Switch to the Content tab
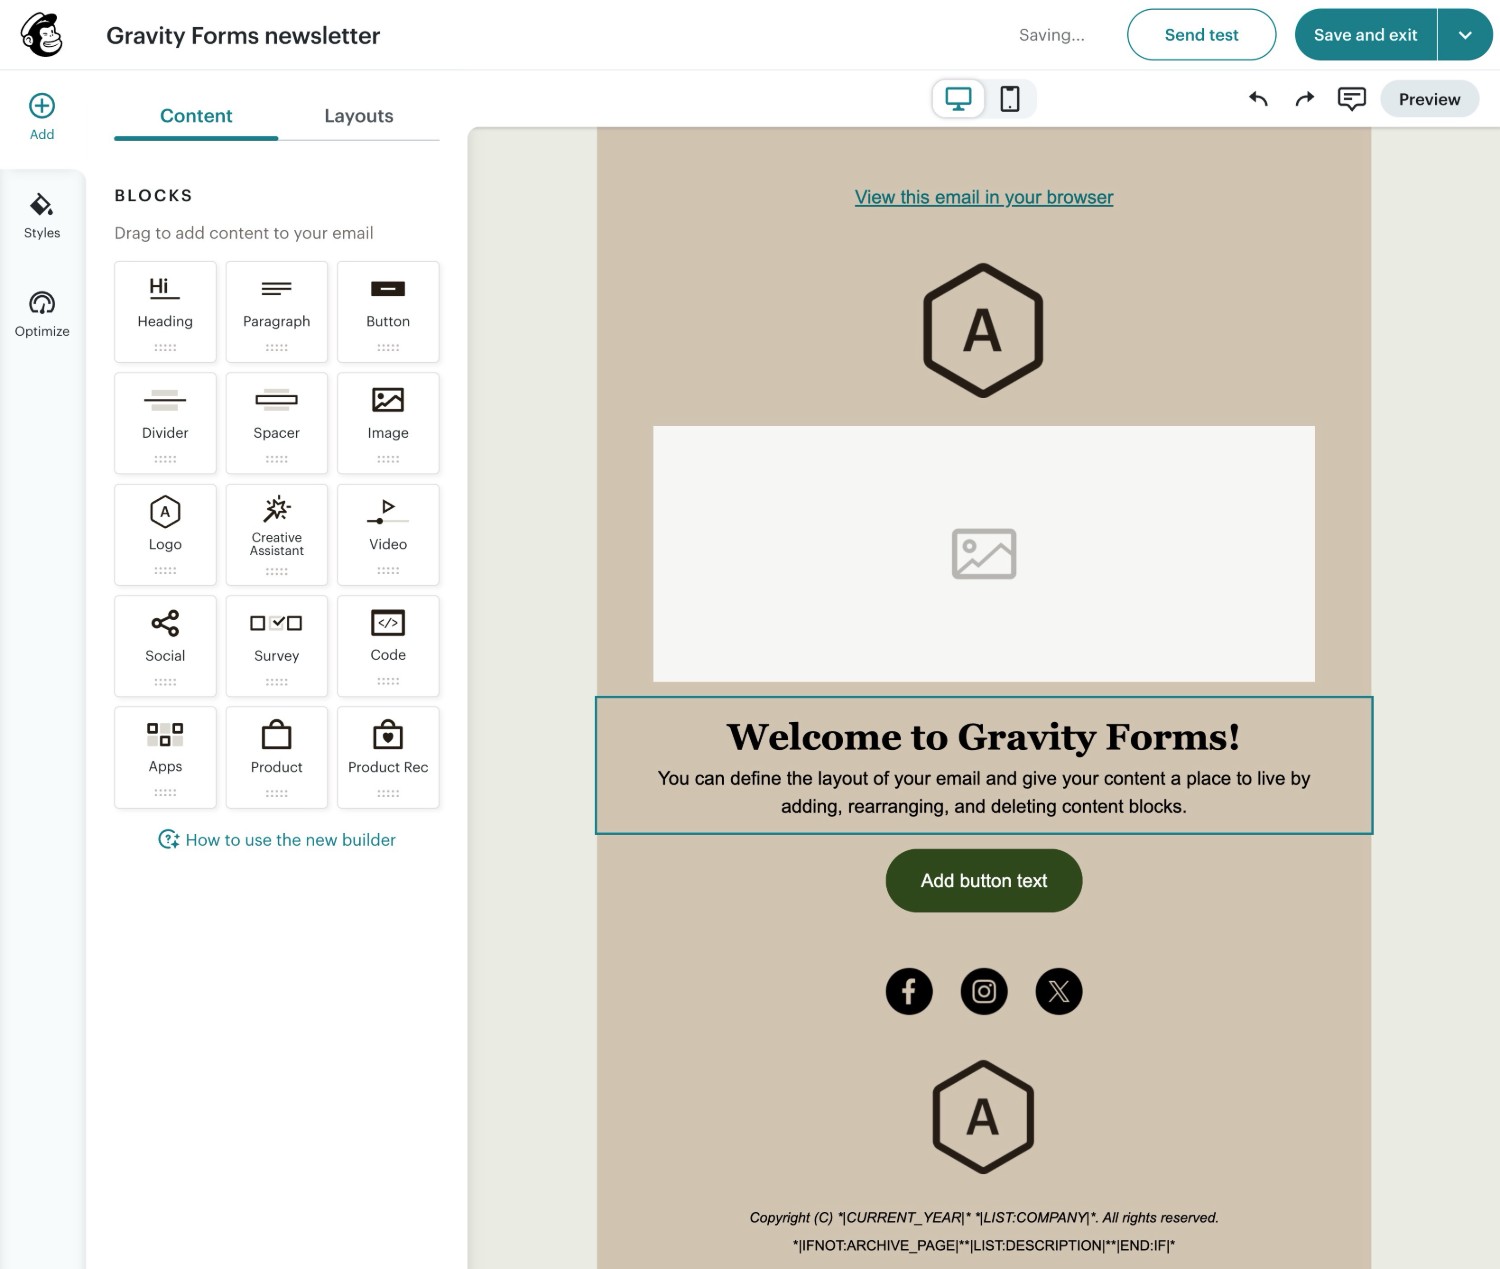The height and width of the screenshot is (1269, 1500). [x=196, y=116]
